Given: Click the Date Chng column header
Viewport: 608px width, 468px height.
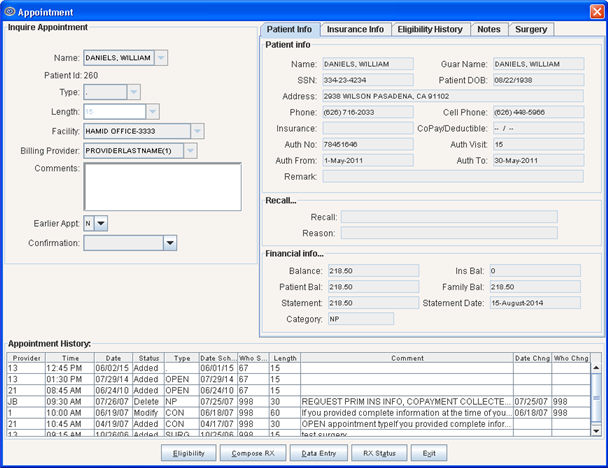Looking at the screenshot, I should (532, 358).
